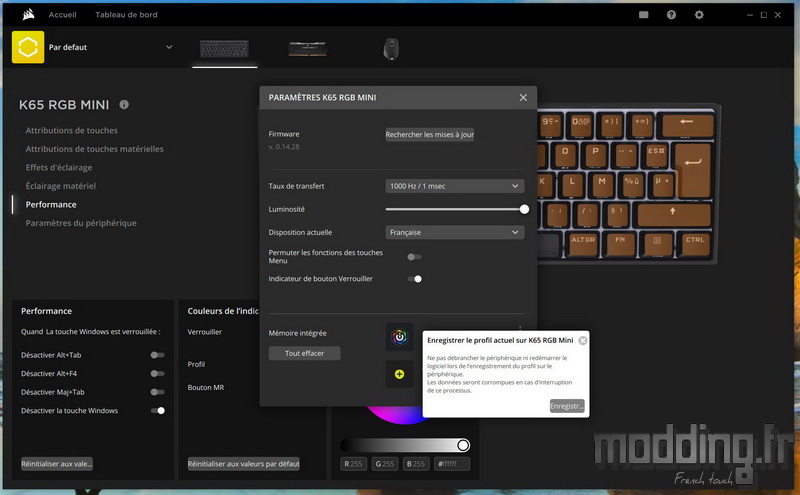The width and height of the screenshot is (800, 495).
Task: Click the Tout effacer button
Action: point(305,353)
